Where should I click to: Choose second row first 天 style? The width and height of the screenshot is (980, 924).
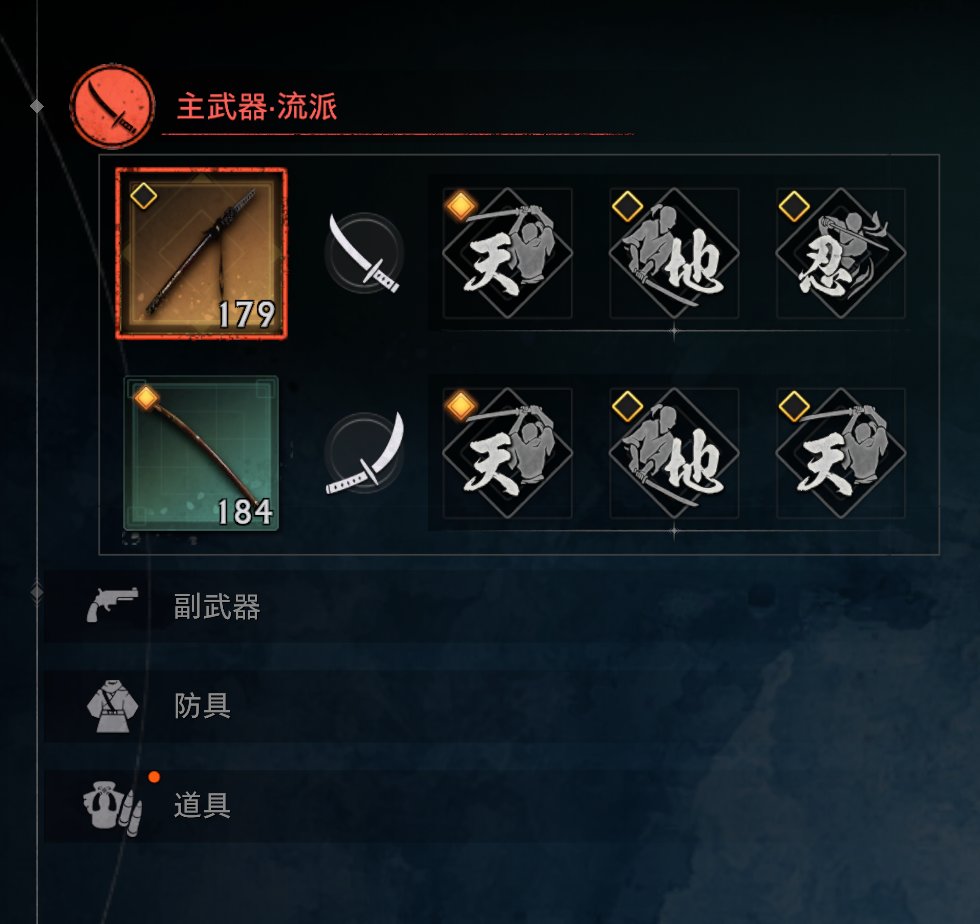click(507, 453)
